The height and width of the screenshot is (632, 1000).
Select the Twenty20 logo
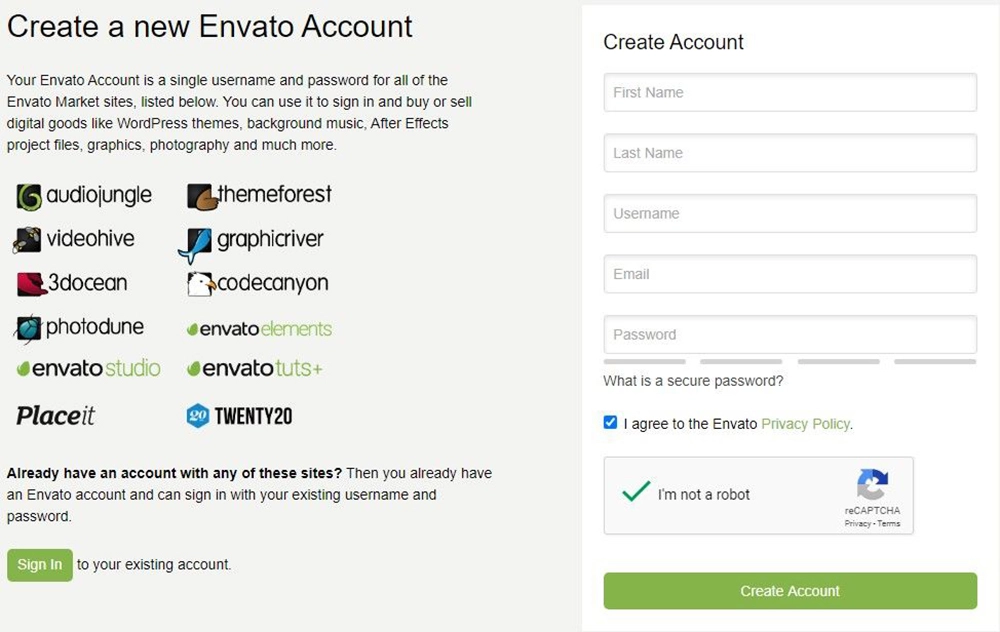pos(239,416)
